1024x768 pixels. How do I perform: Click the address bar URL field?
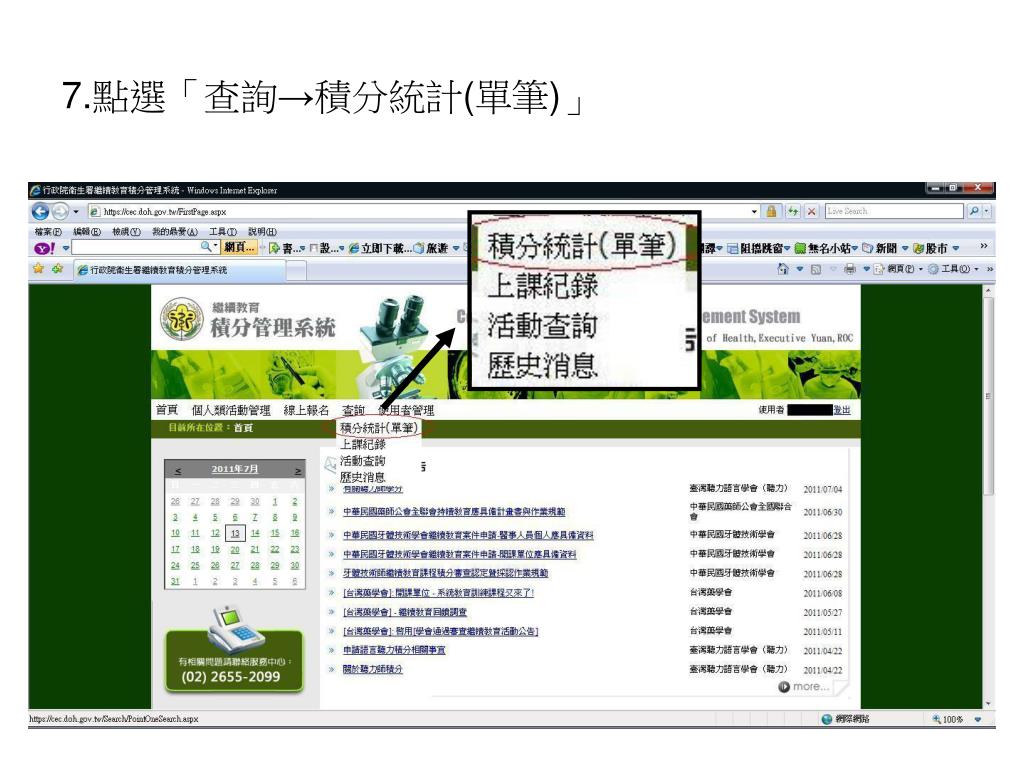tap(418, 212)
